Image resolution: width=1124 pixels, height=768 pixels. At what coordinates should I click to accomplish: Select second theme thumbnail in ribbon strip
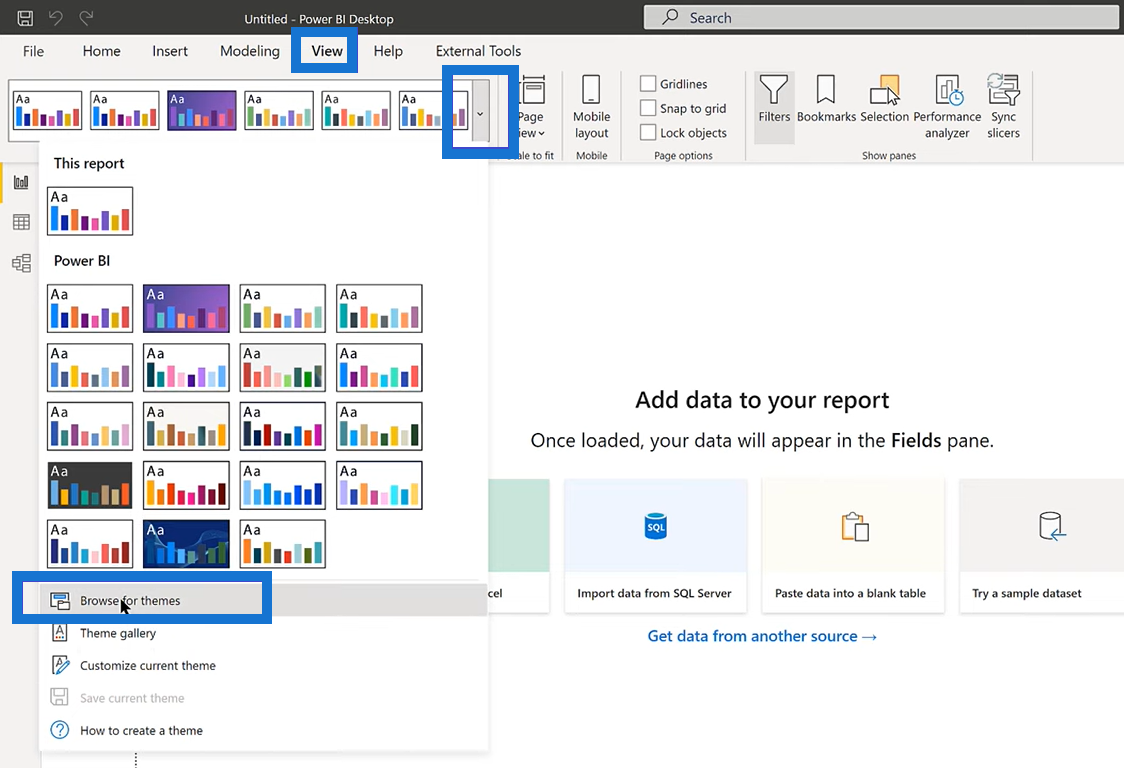(x=125, y=110)
